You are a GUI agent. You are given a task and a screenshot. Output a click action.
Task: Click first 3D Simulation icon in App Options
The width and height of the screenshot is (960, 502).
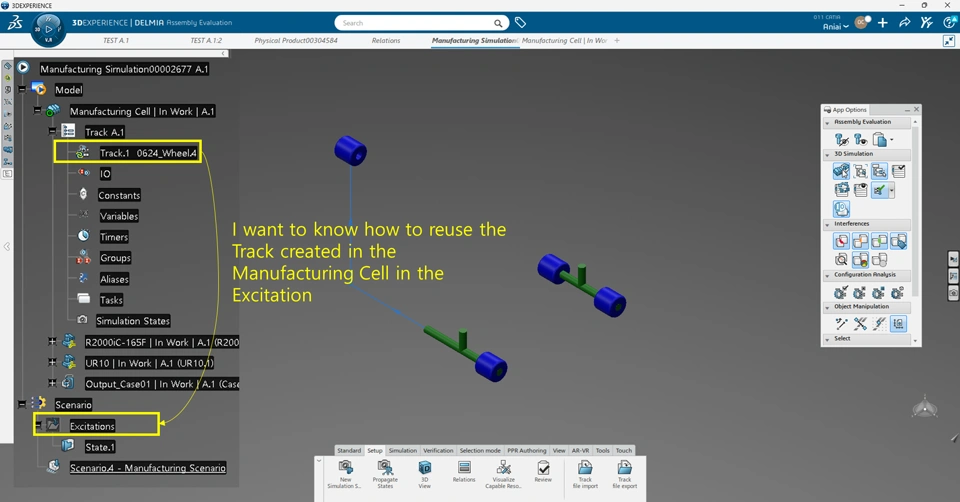click(x=842, y=171)
